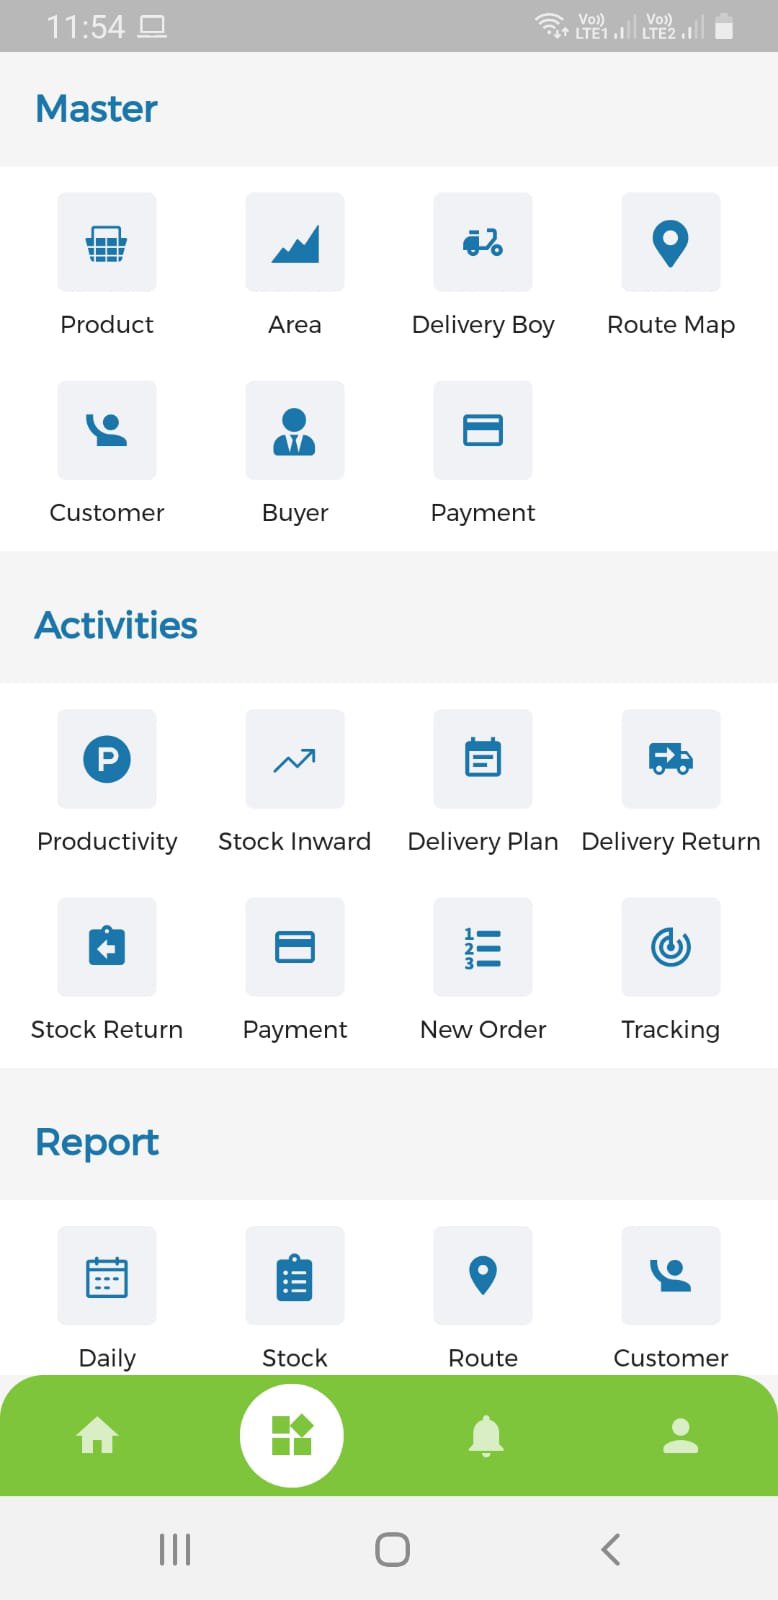The width and height of the screenshot is (778, 1600).
Task: Open the New Order list icon
Action: [x=483, y=947]
